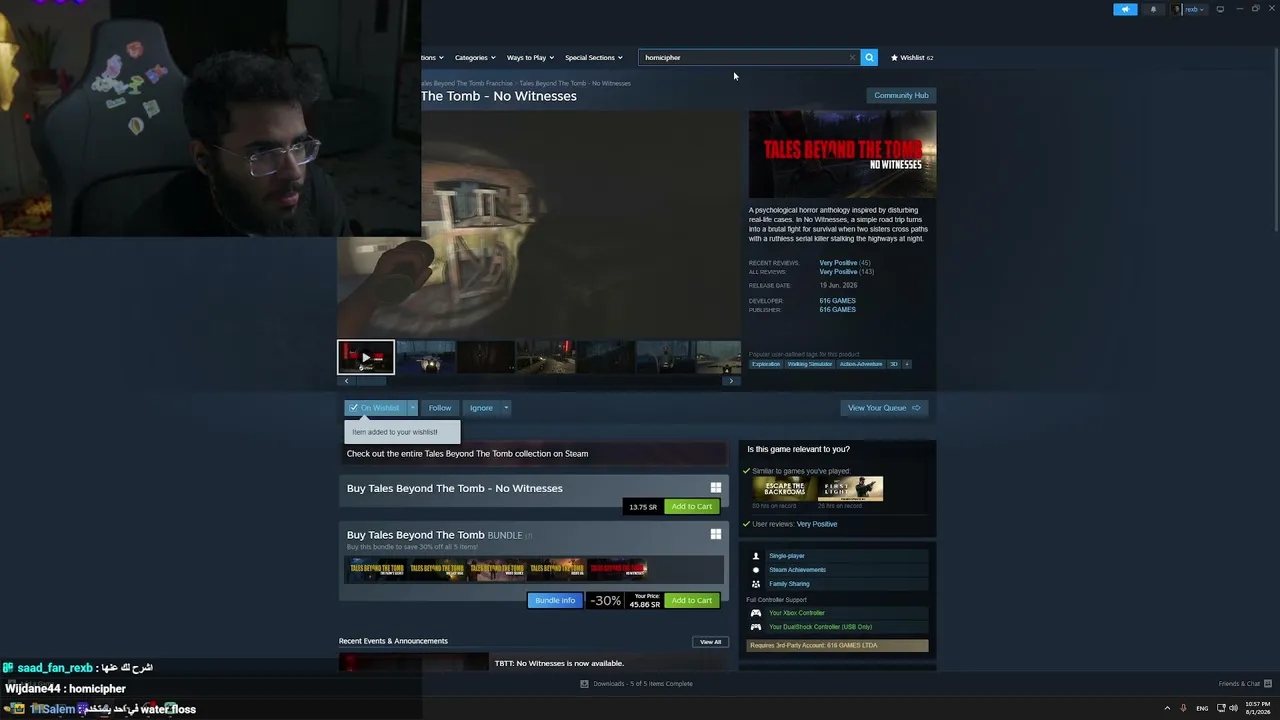Expand the Categories menu
The image size is (1280, 720).
pyautogui.click(x=474, y=57)
